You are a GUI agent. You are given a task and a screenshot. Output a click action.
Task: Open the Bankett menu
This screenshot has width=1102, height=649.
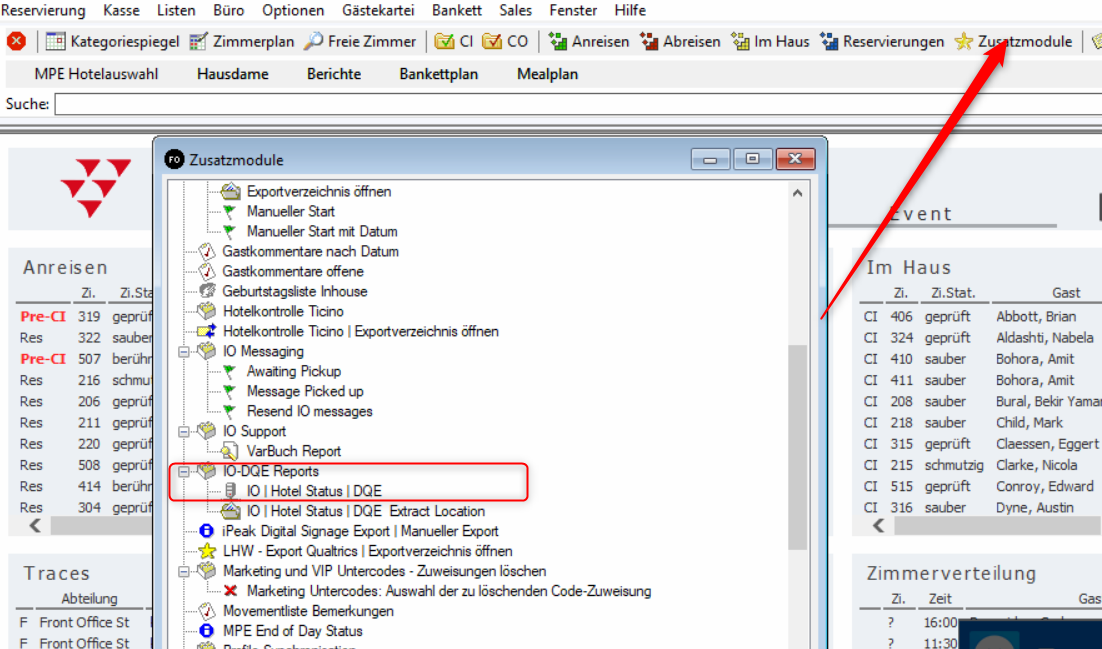(x=457, y=11)
